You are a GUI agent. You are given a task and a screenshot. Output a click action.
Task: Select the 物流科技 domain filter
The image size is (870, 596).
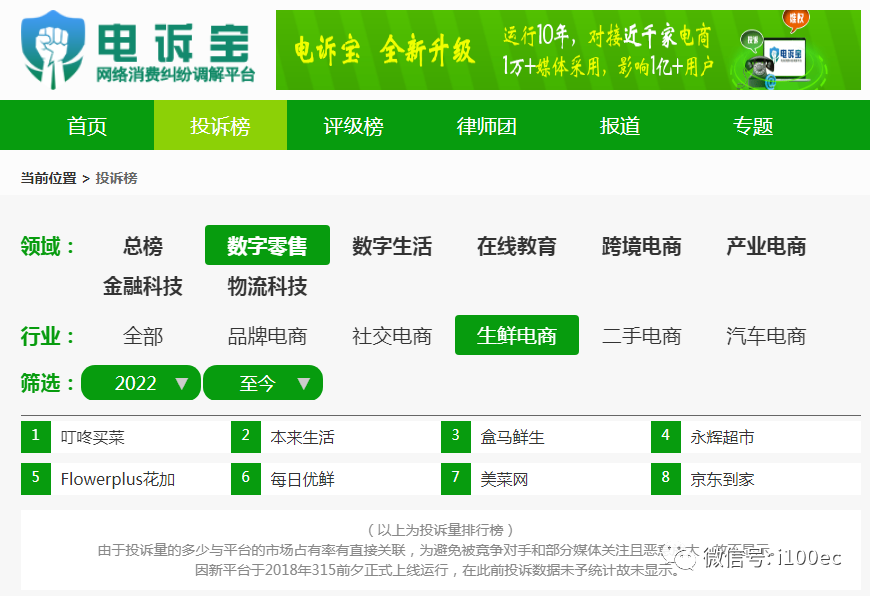[x=267, y=286]
